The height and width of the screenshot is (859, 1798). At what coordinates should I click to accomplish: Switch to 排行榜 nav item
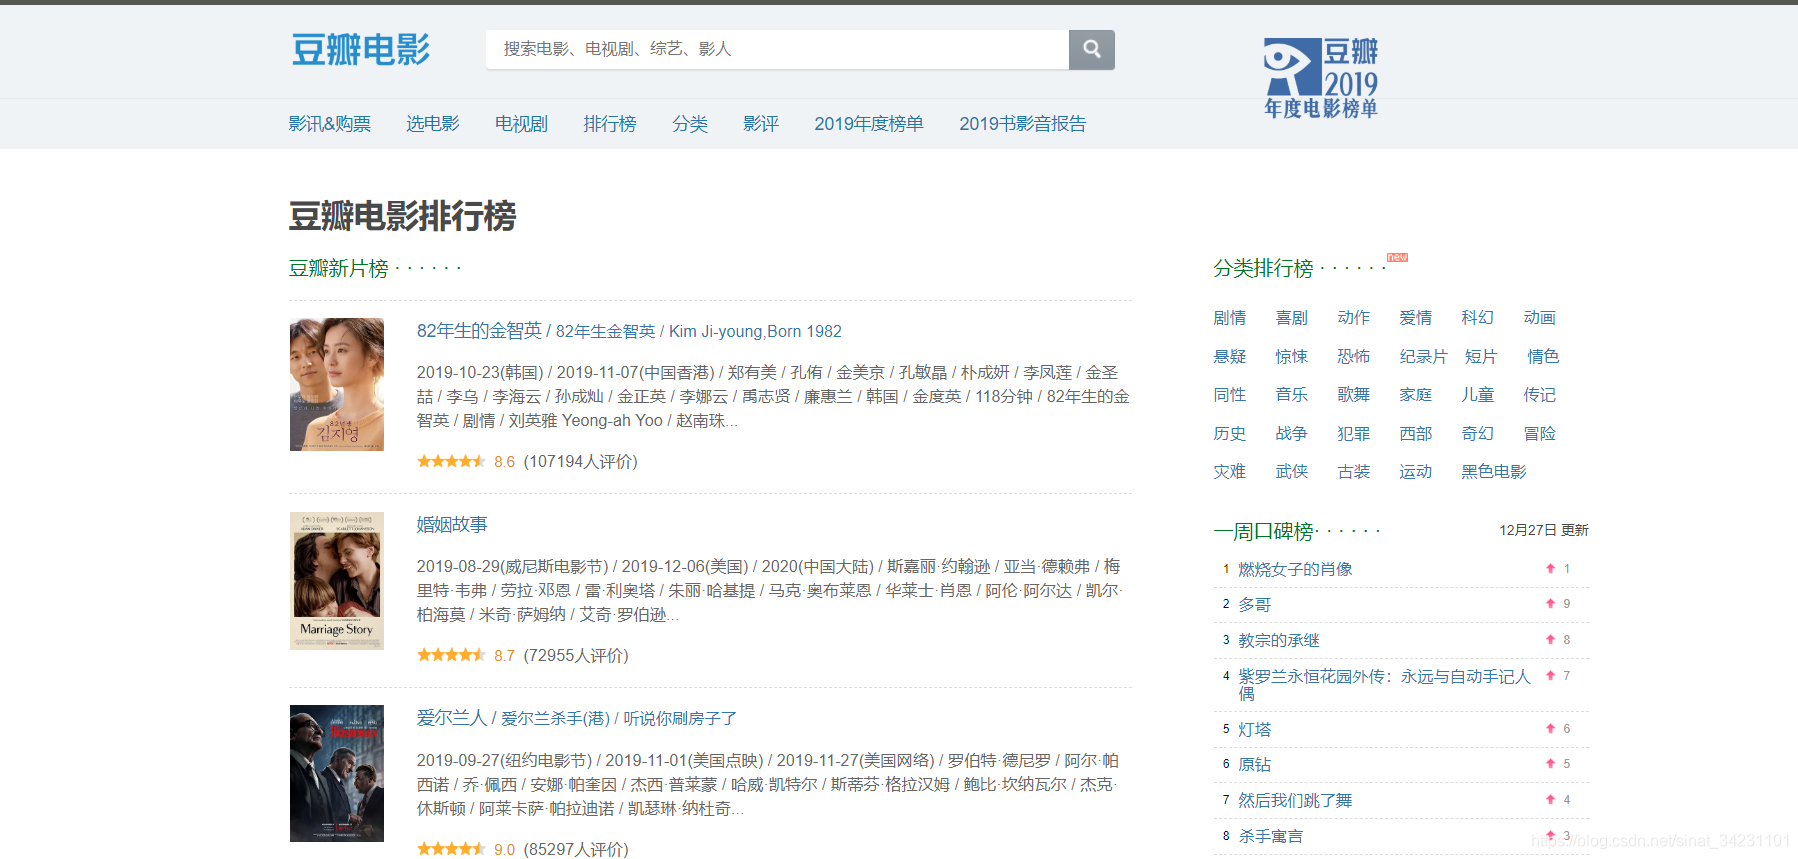(610, 124)
